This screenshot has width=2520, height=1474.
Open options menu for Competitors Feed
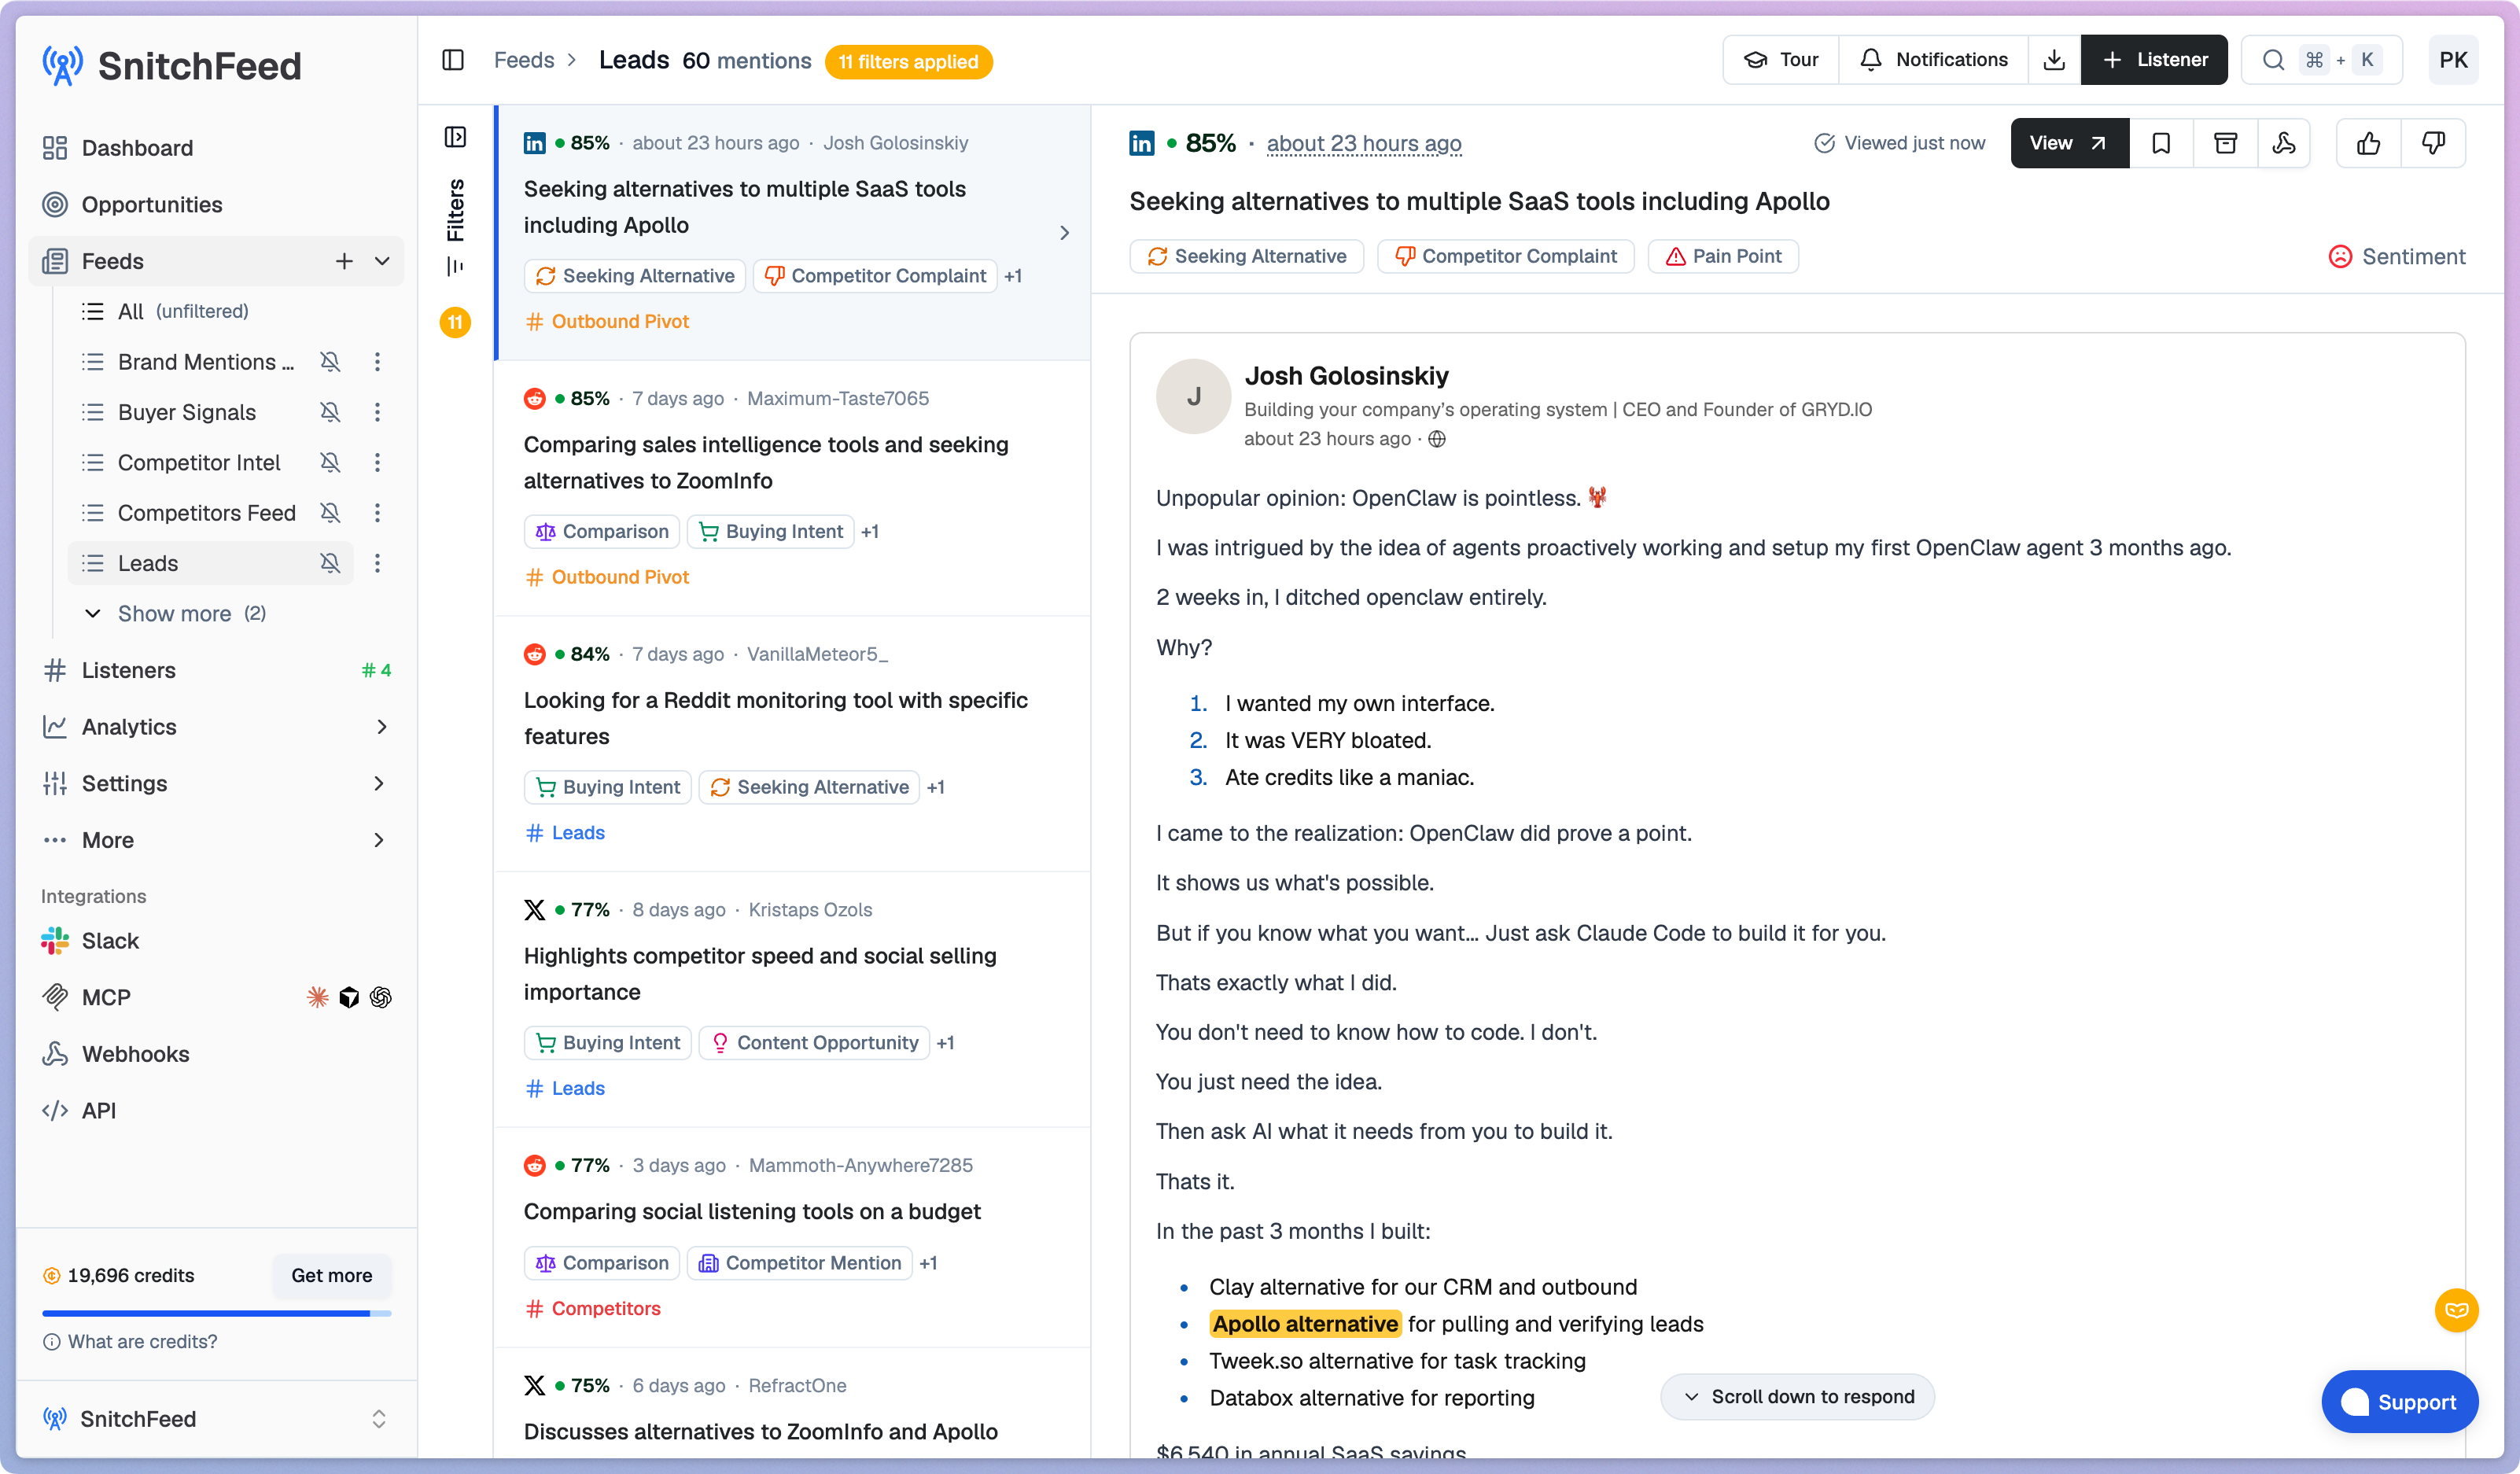(x=377, y=513)
